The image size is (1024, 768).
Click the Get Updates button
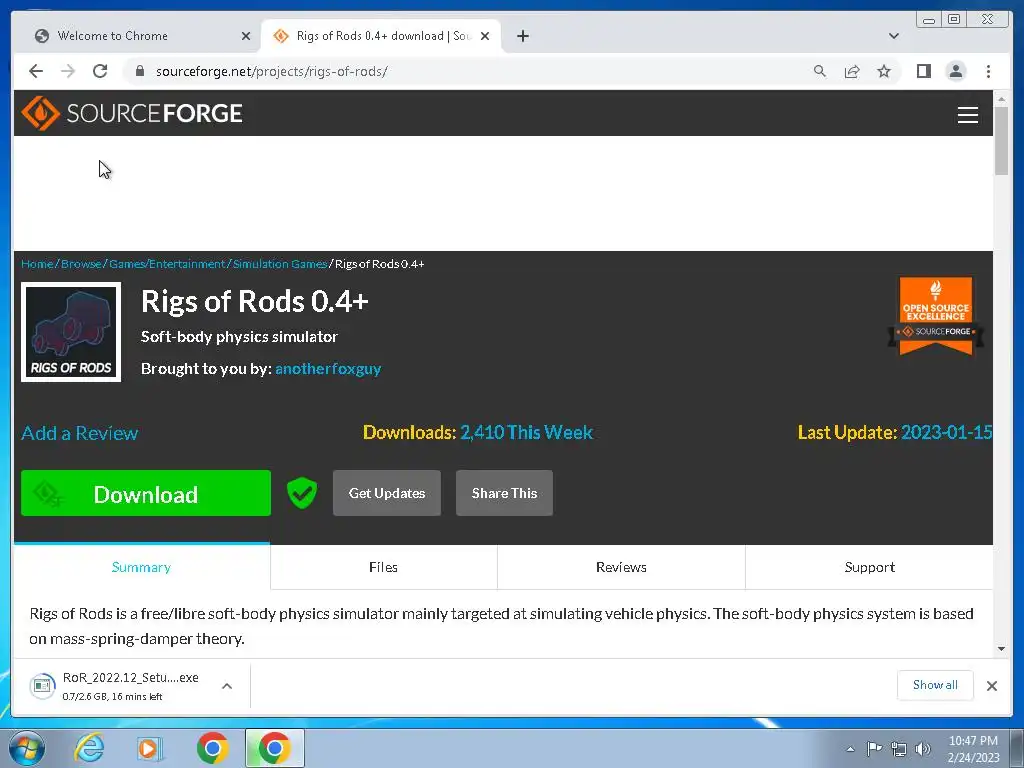coord(387,493)
